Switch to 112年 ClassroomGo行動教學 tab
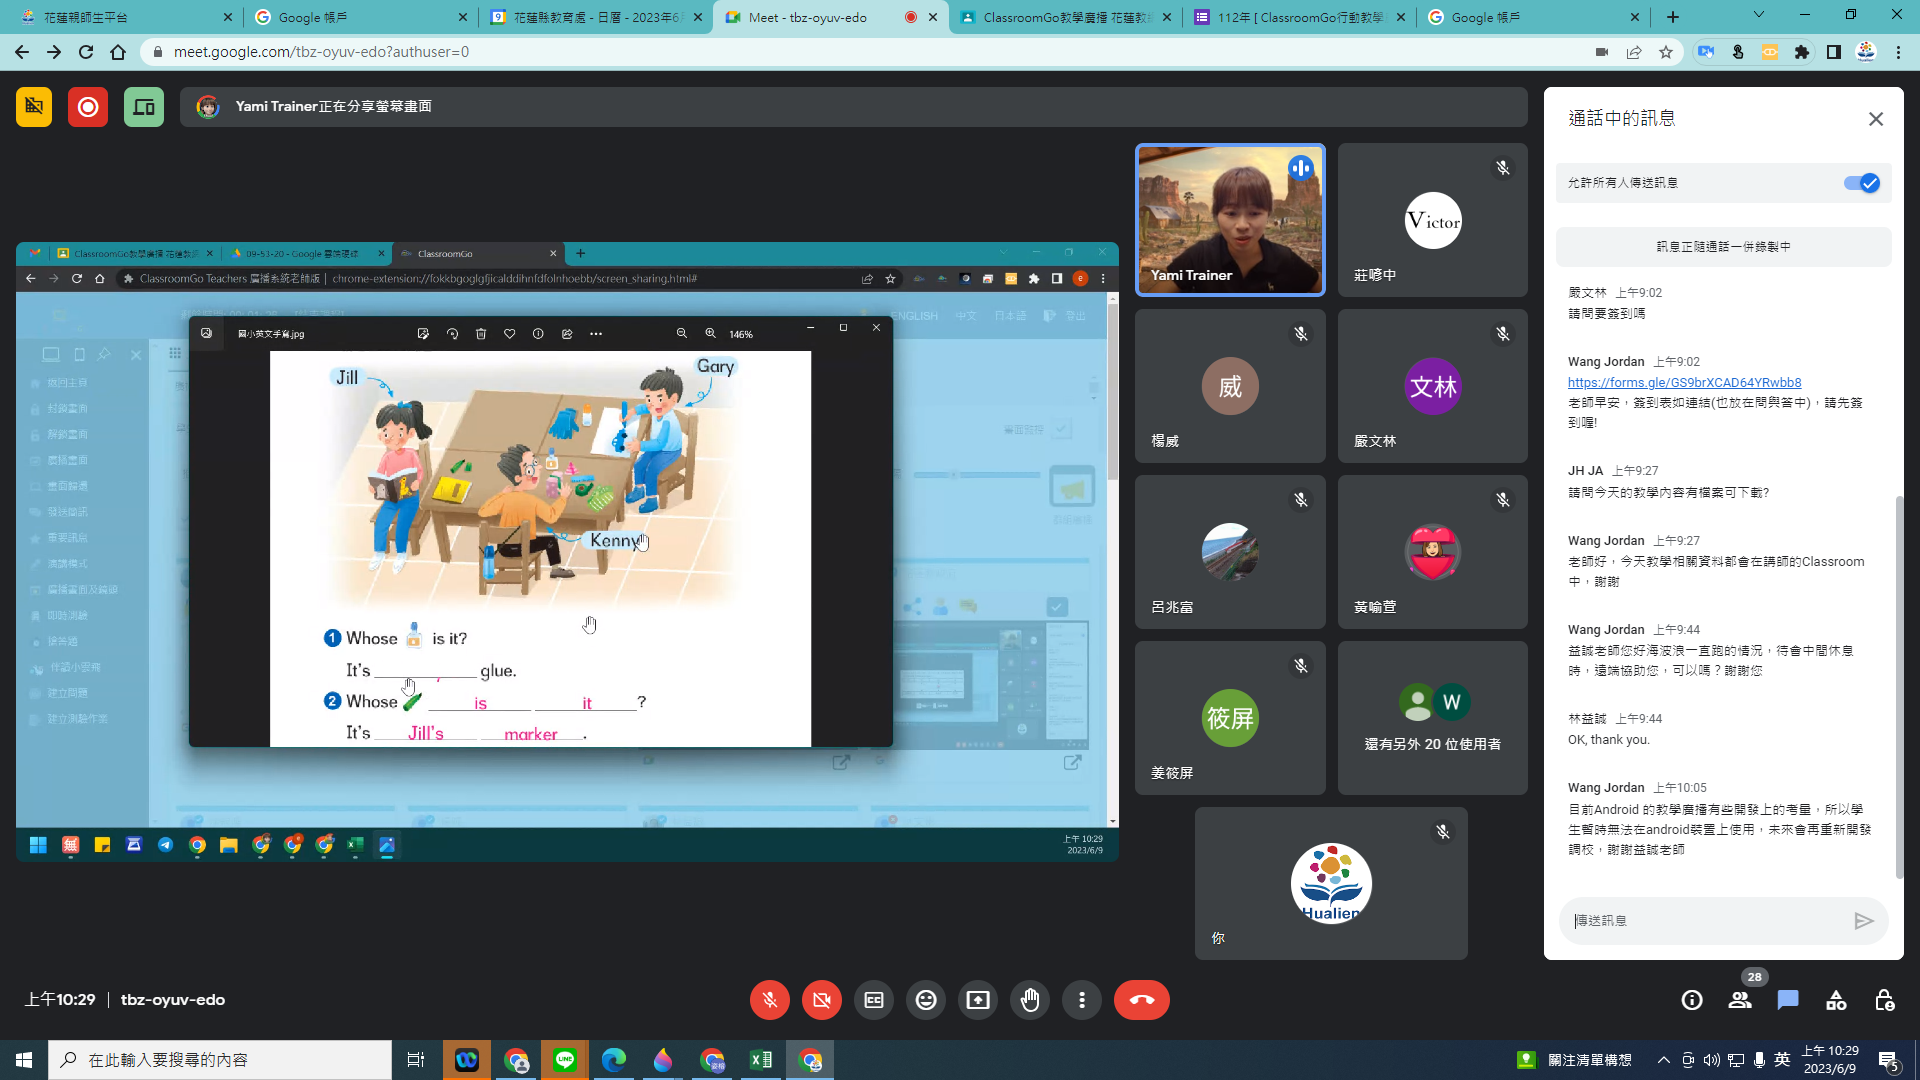The height and width of the screenshot is (1080, 1920). [1298, 17]
